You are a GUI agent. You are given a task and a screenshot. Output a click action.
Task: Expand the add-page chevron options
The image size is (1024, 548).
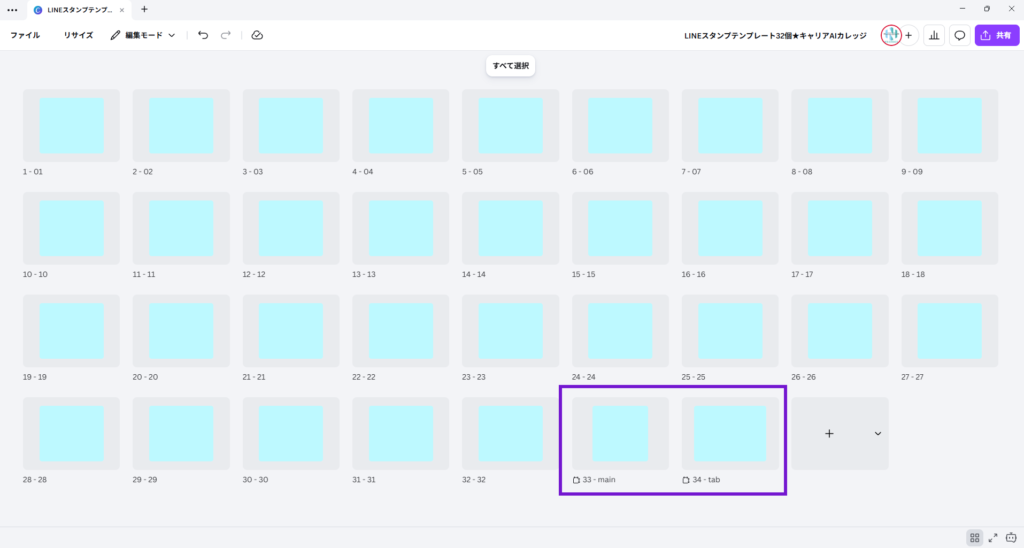coord(877,433)
